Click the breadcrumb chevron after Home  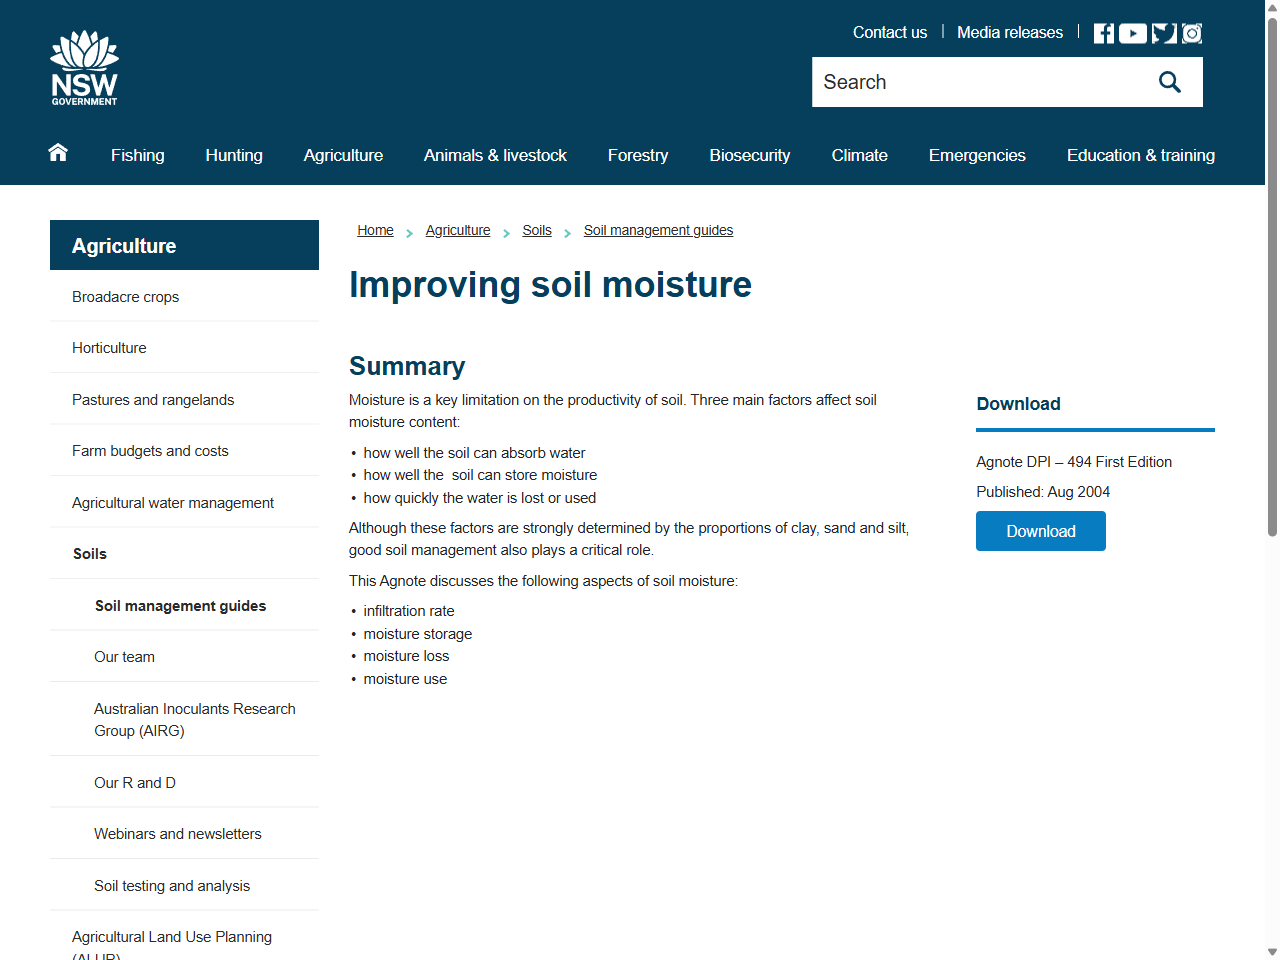[x=408, y=231]
